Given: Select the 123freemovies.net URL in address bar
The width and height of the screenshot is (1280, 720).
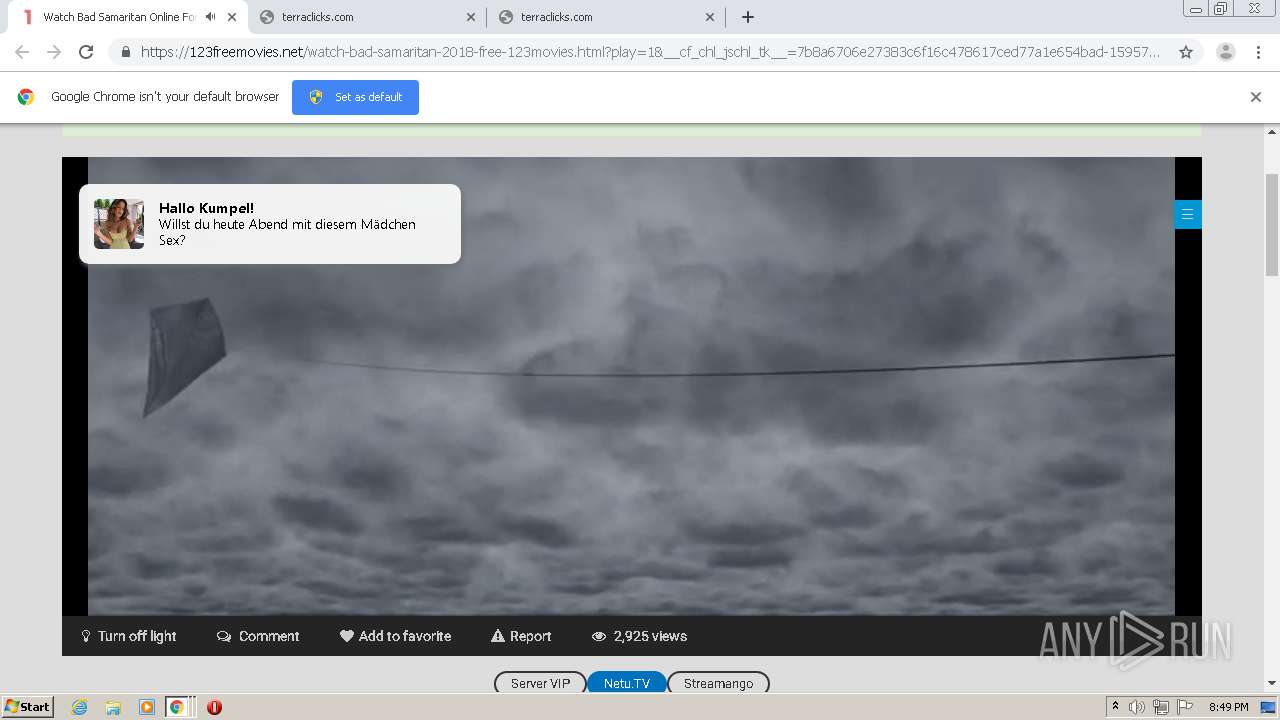Looking at the screenshot, I should coord(650,52).
